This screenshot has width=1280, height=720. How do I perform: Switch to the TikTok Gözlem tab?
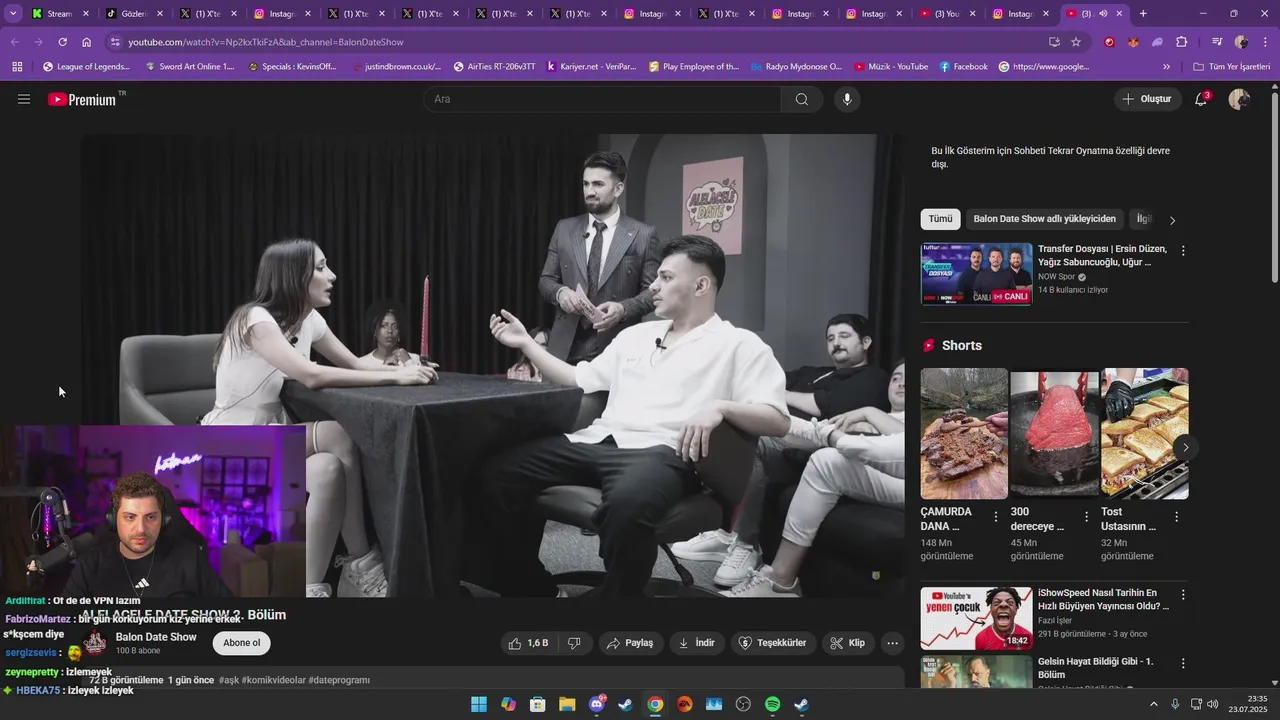point(133,14)
